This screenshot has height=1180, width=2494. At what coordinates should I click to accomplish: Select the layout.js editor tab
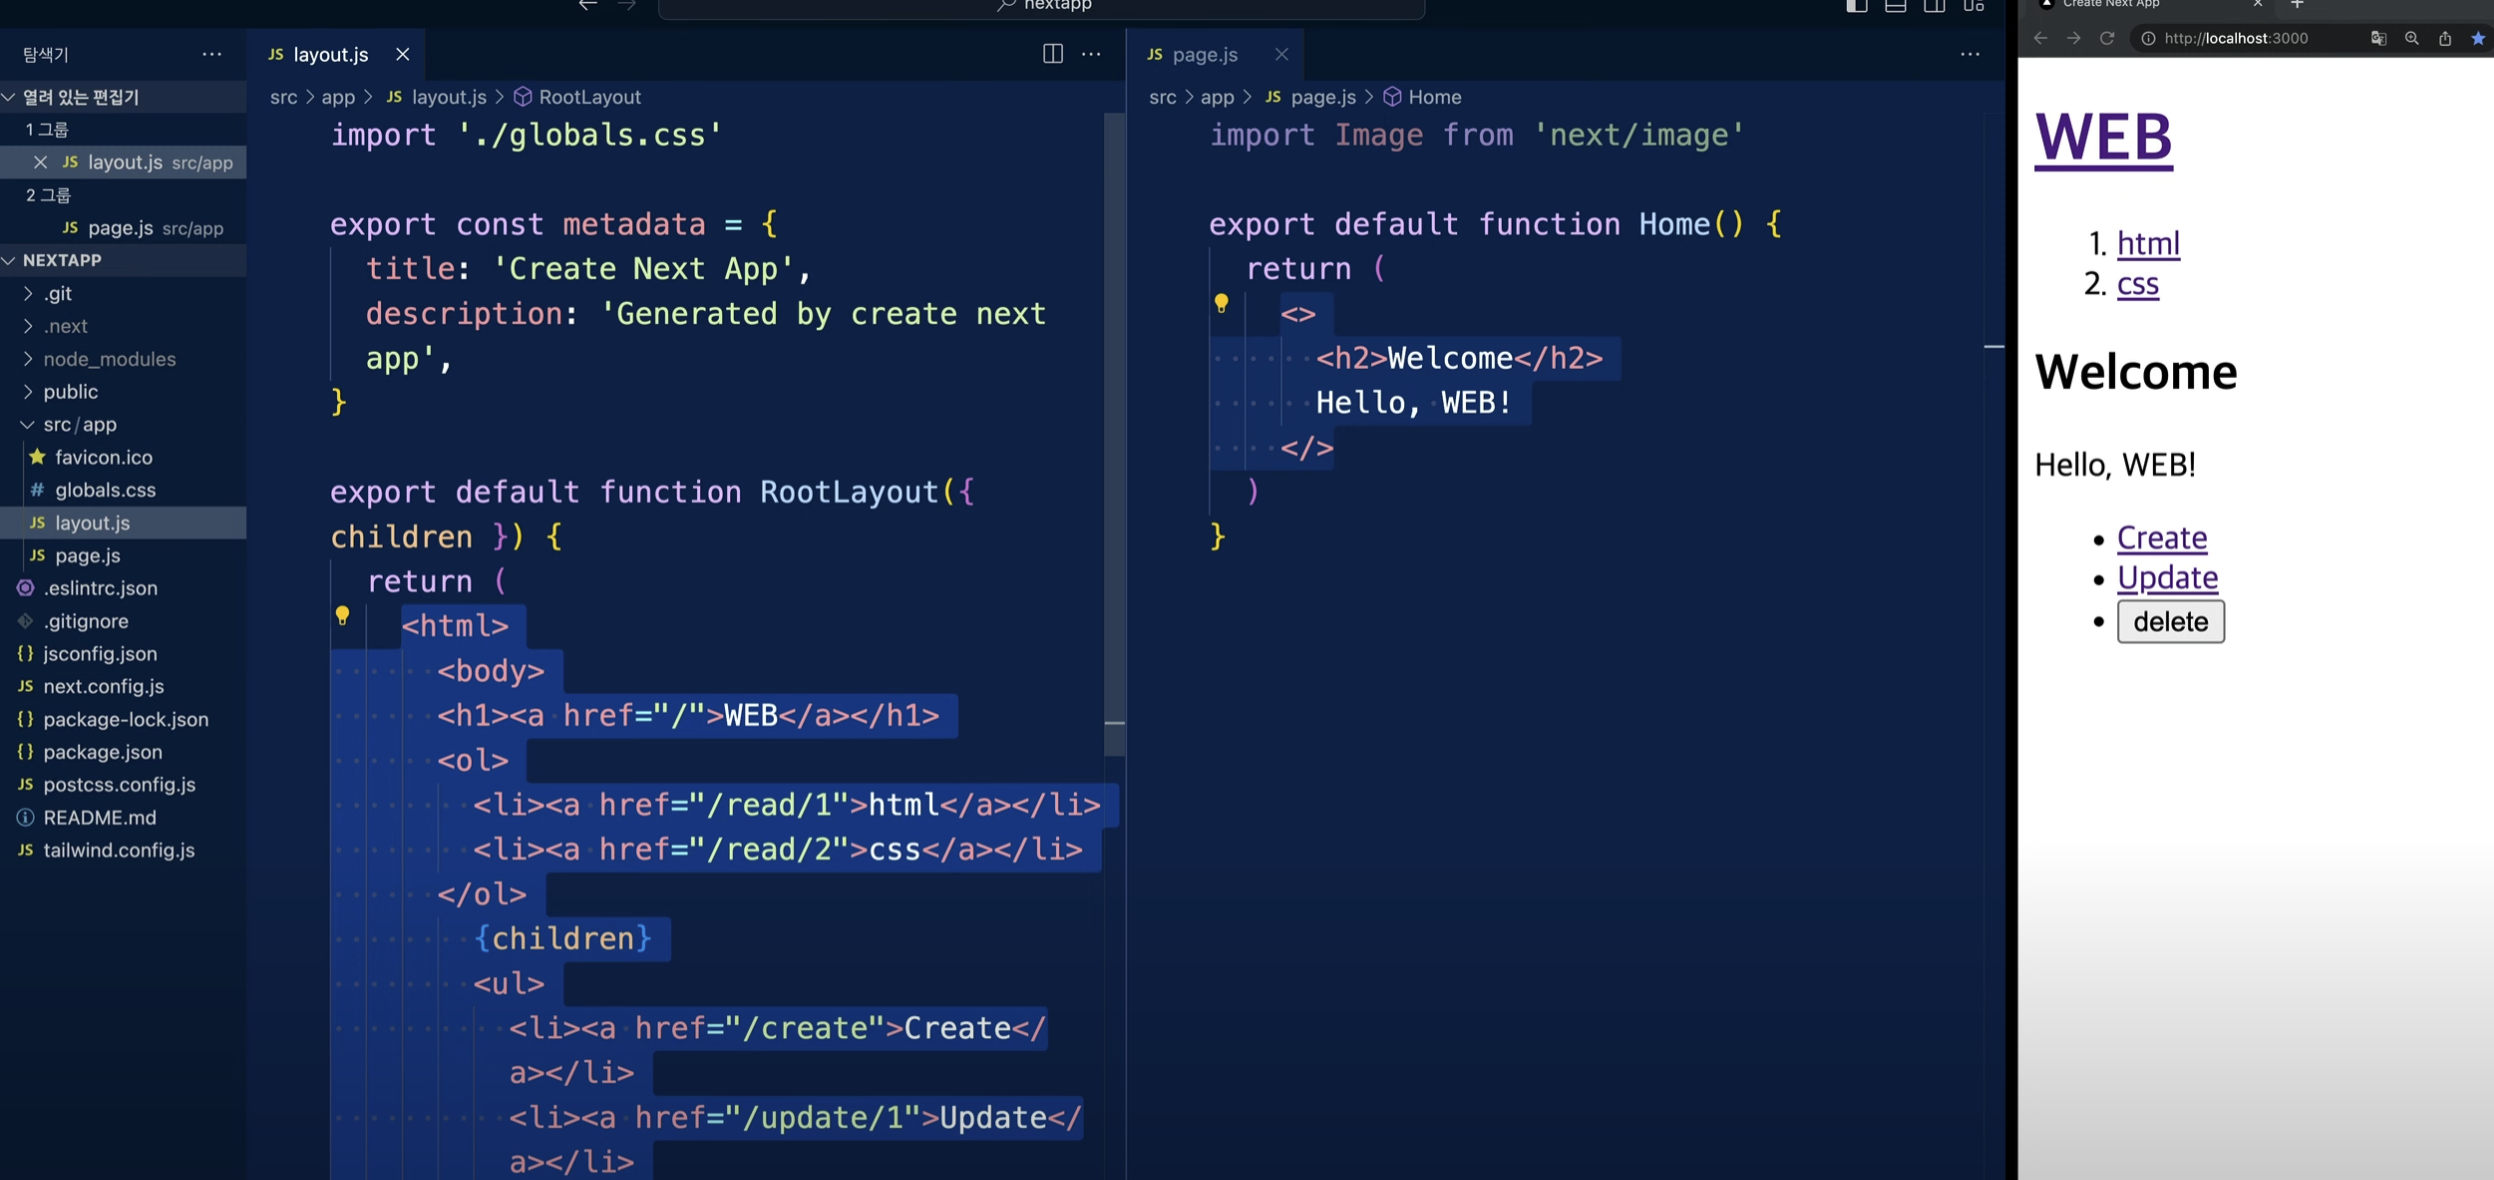(330, 54)
